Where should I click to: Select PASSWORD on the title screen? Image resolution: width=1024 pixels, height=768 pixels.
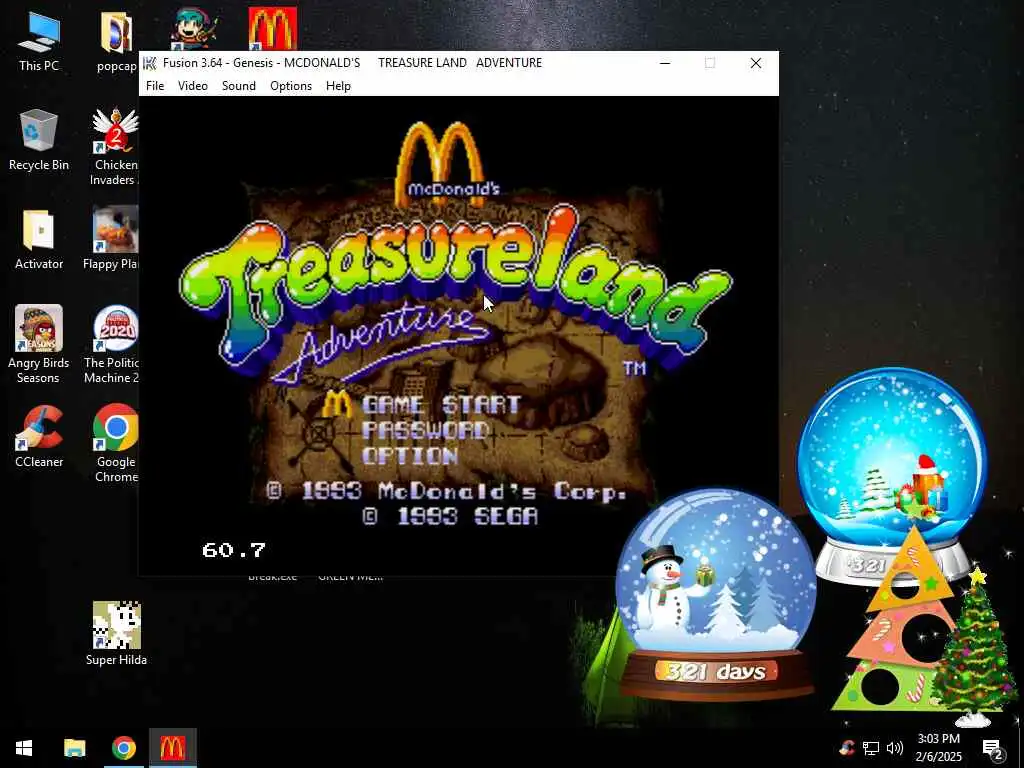425,430
